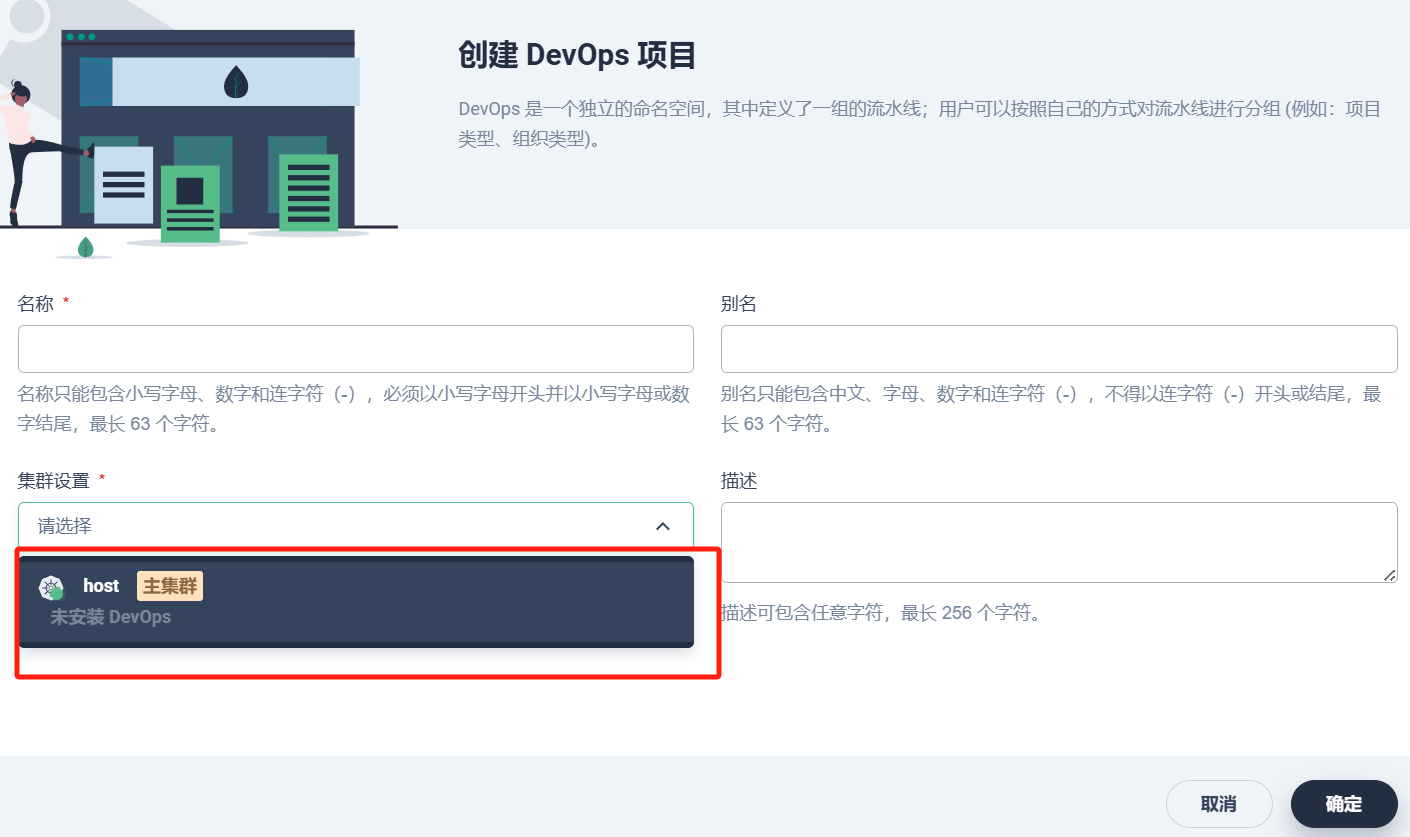
Task: Click the 取消 cancel button
Action: (1219, 804)
